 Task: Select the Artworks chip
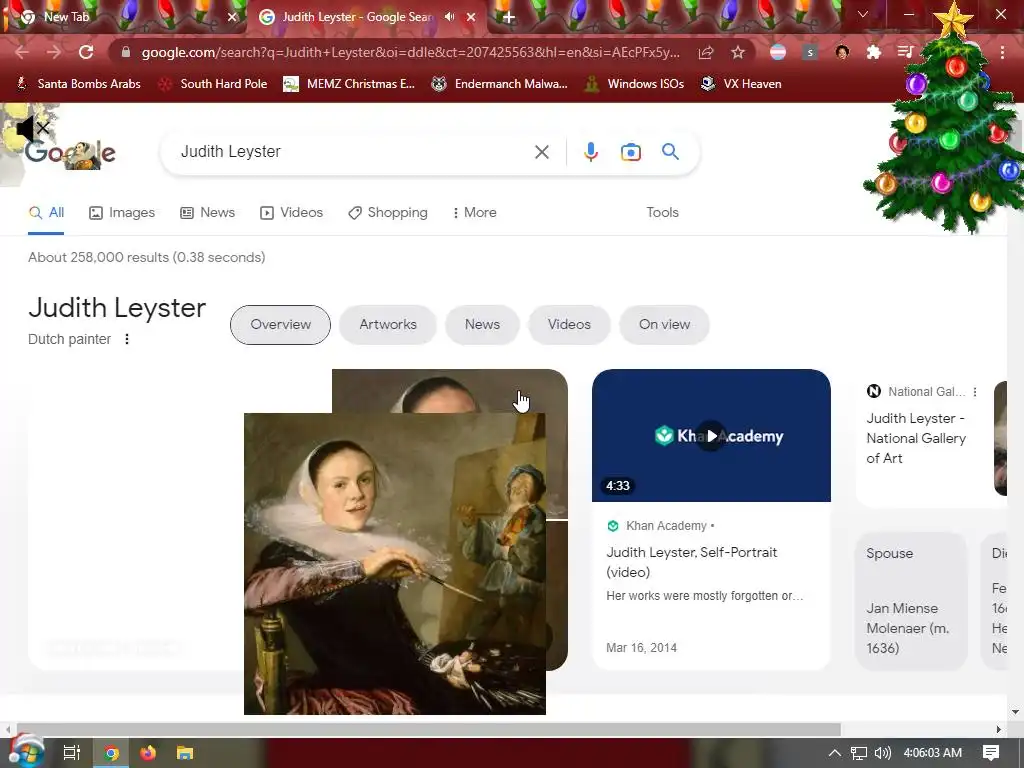[x=388, y=325]
